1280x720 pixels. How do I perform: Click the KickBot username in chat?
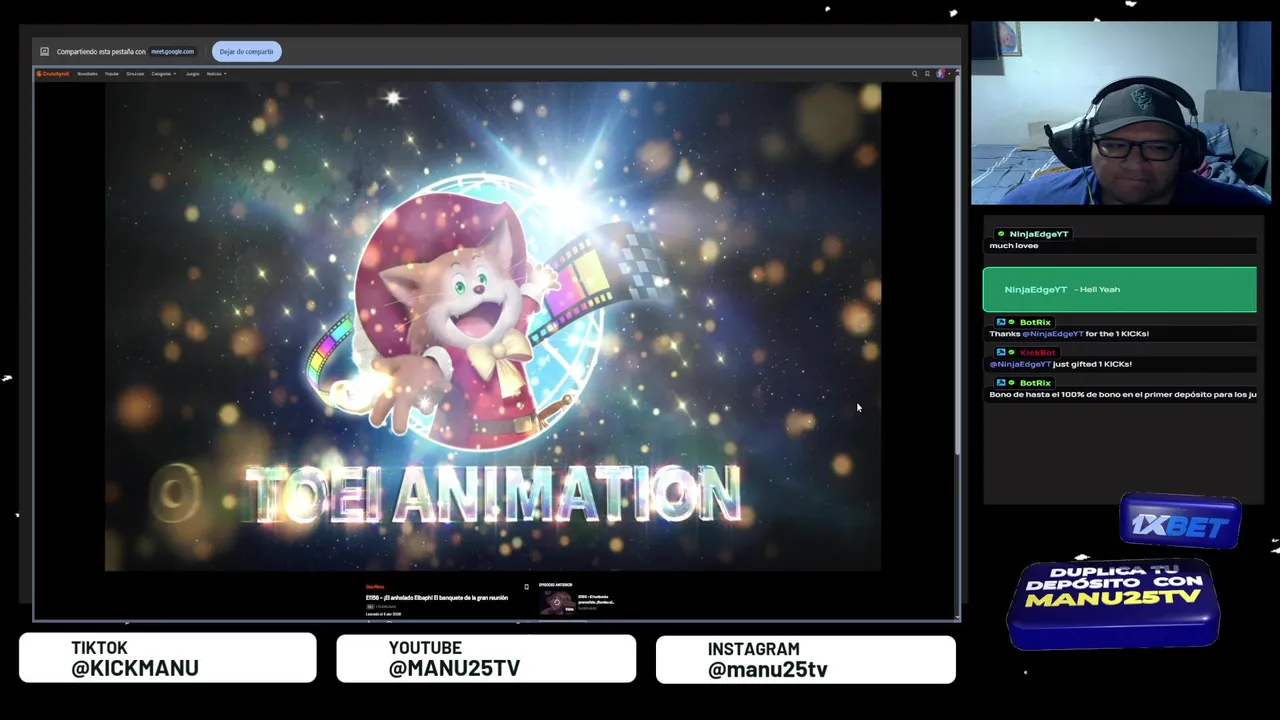click(x=1037, y=352)
